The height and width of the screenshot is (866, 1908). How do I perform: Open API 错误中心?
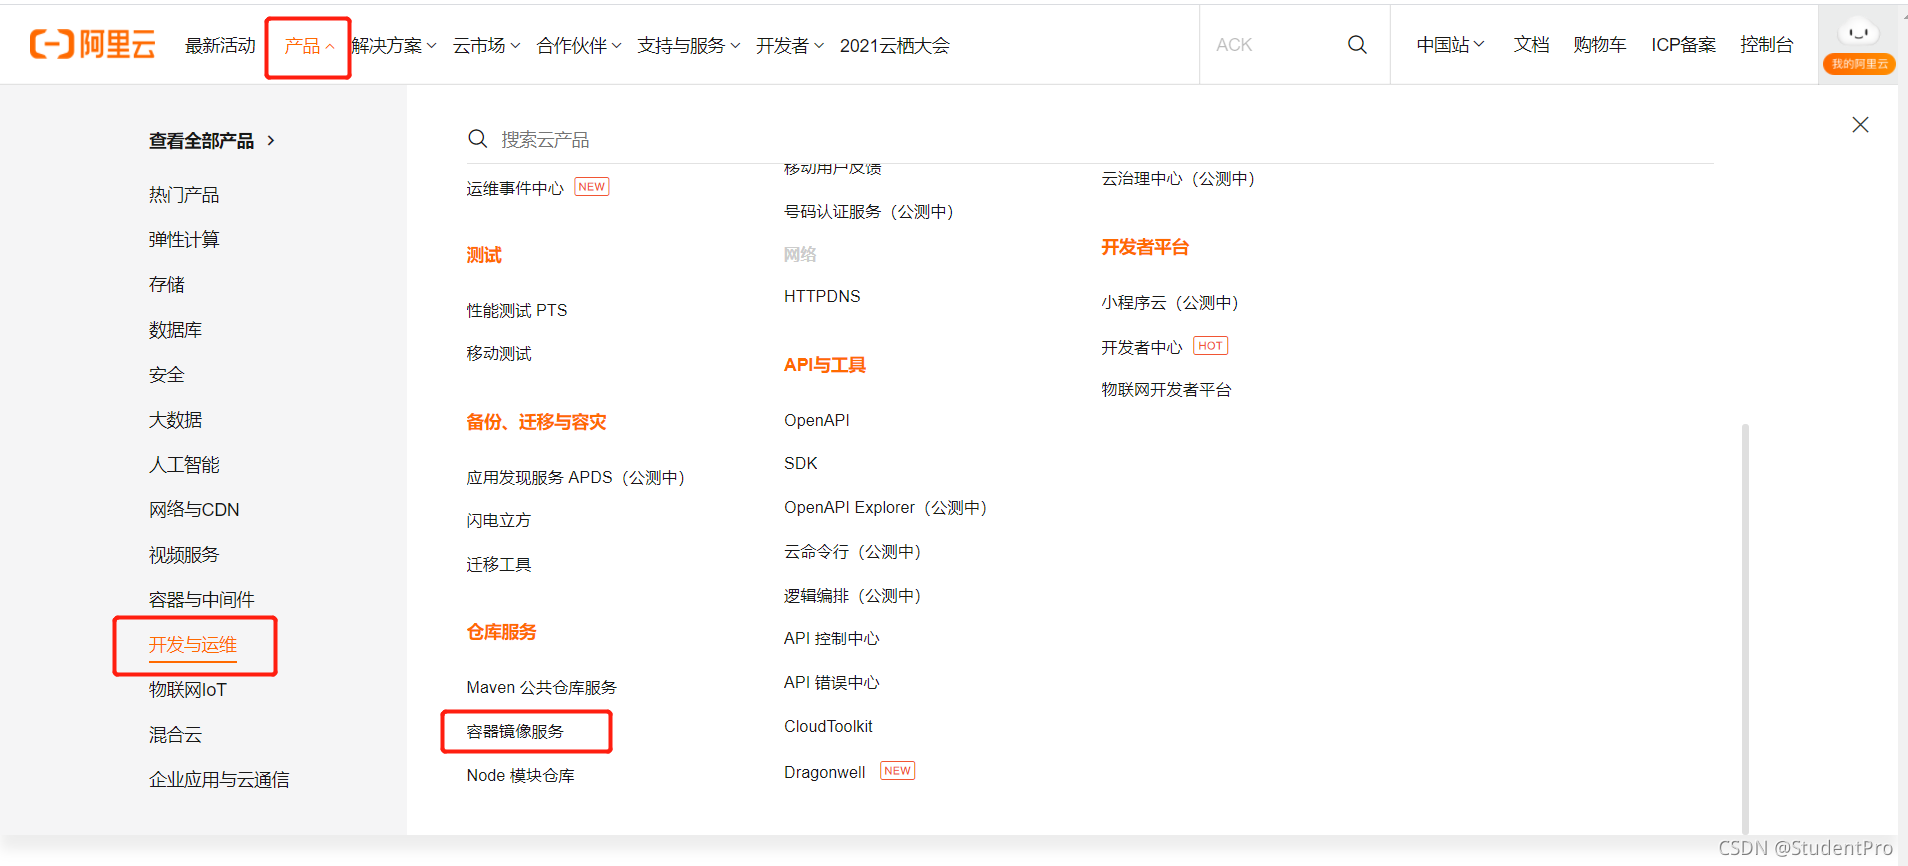click(832, 683)
